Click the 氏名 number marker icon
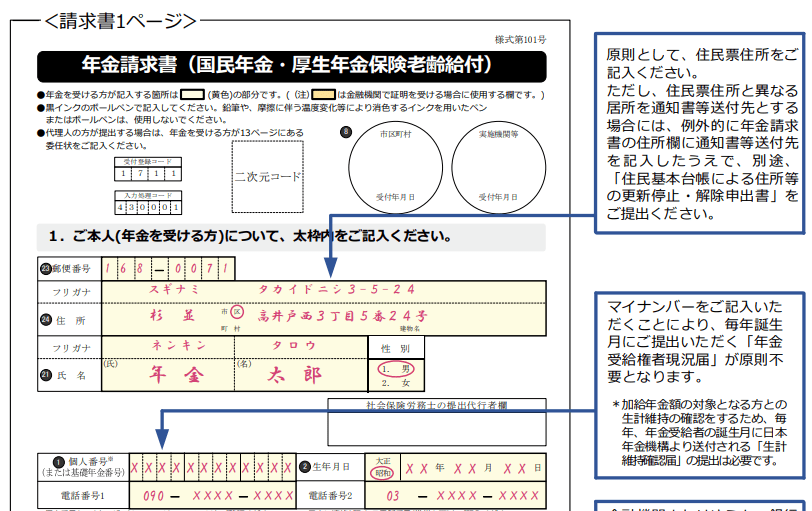 click(45, 374)
